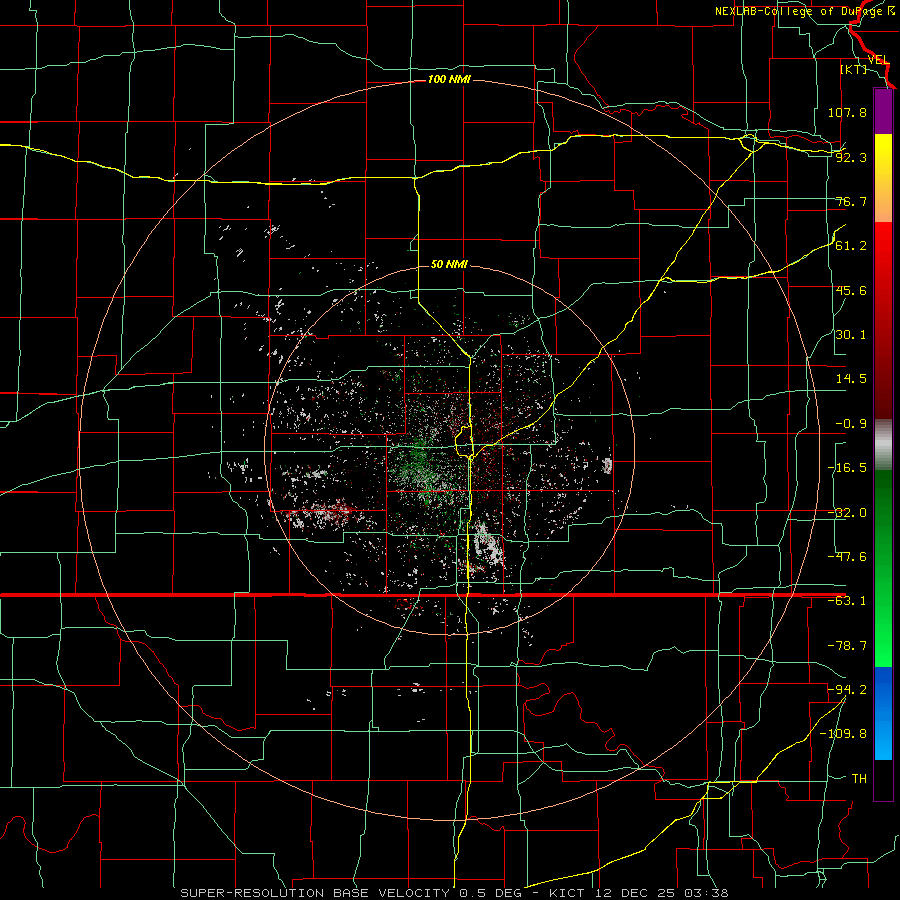Click the VEL legend title
The width and height of the screenshot is (900, 900).
click(x=879, y=60)
